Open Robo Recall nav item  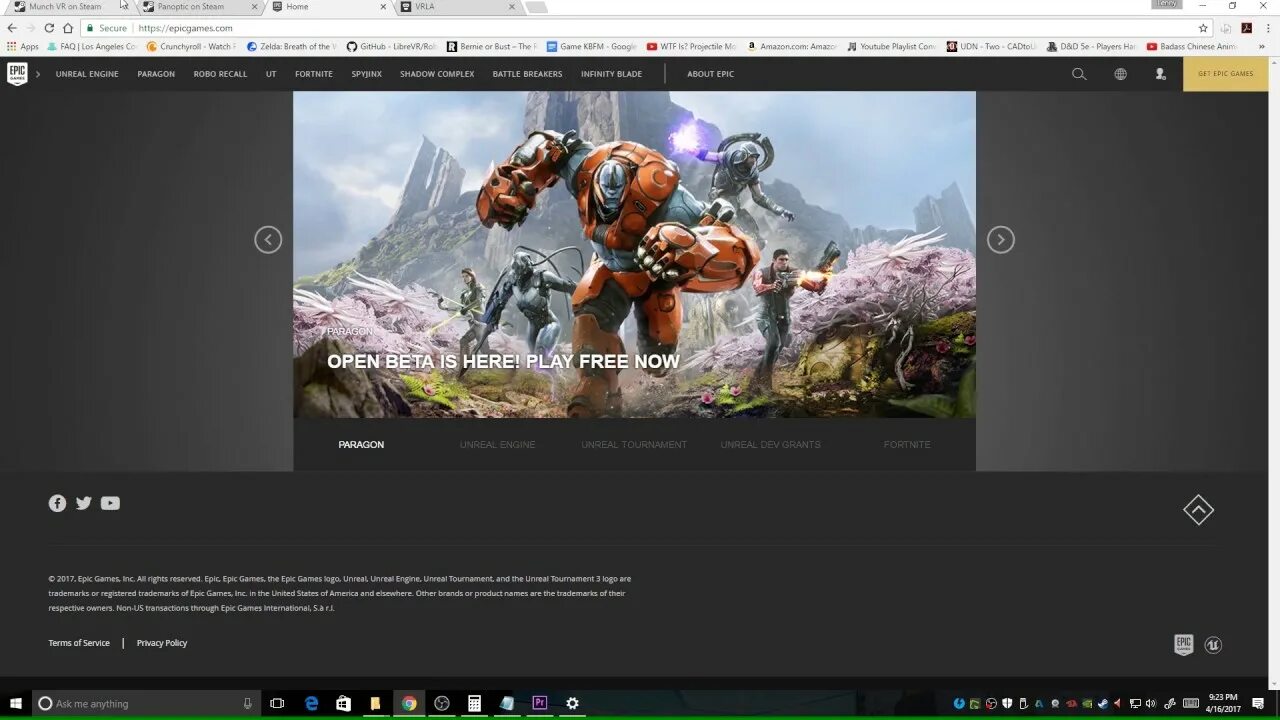pyautogui.click(x=220, y=74)
